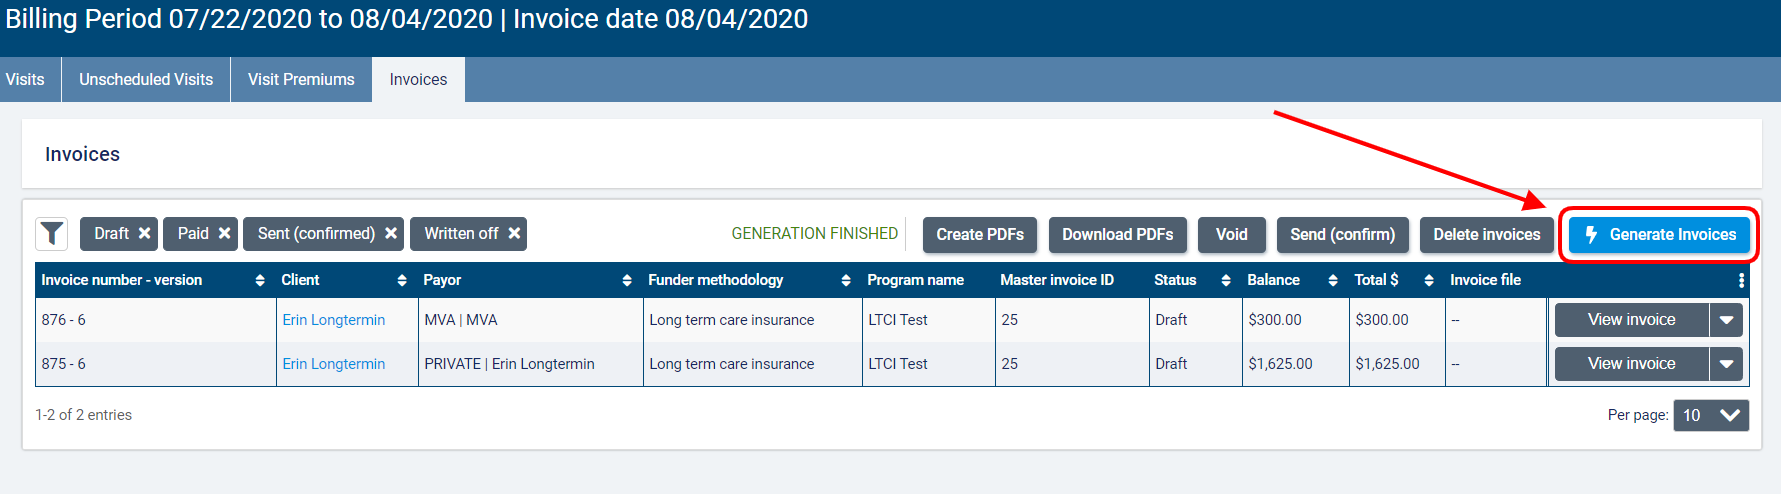Remove the Draft filter chip
The image size is (1781, 494).
point(145,233)
